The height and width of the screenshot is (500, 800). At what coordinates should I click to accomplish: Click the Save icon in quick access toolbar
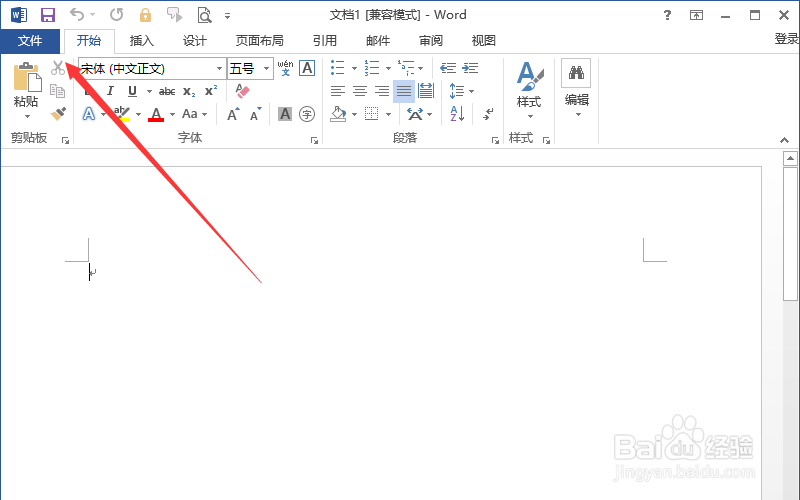[48, 15]
